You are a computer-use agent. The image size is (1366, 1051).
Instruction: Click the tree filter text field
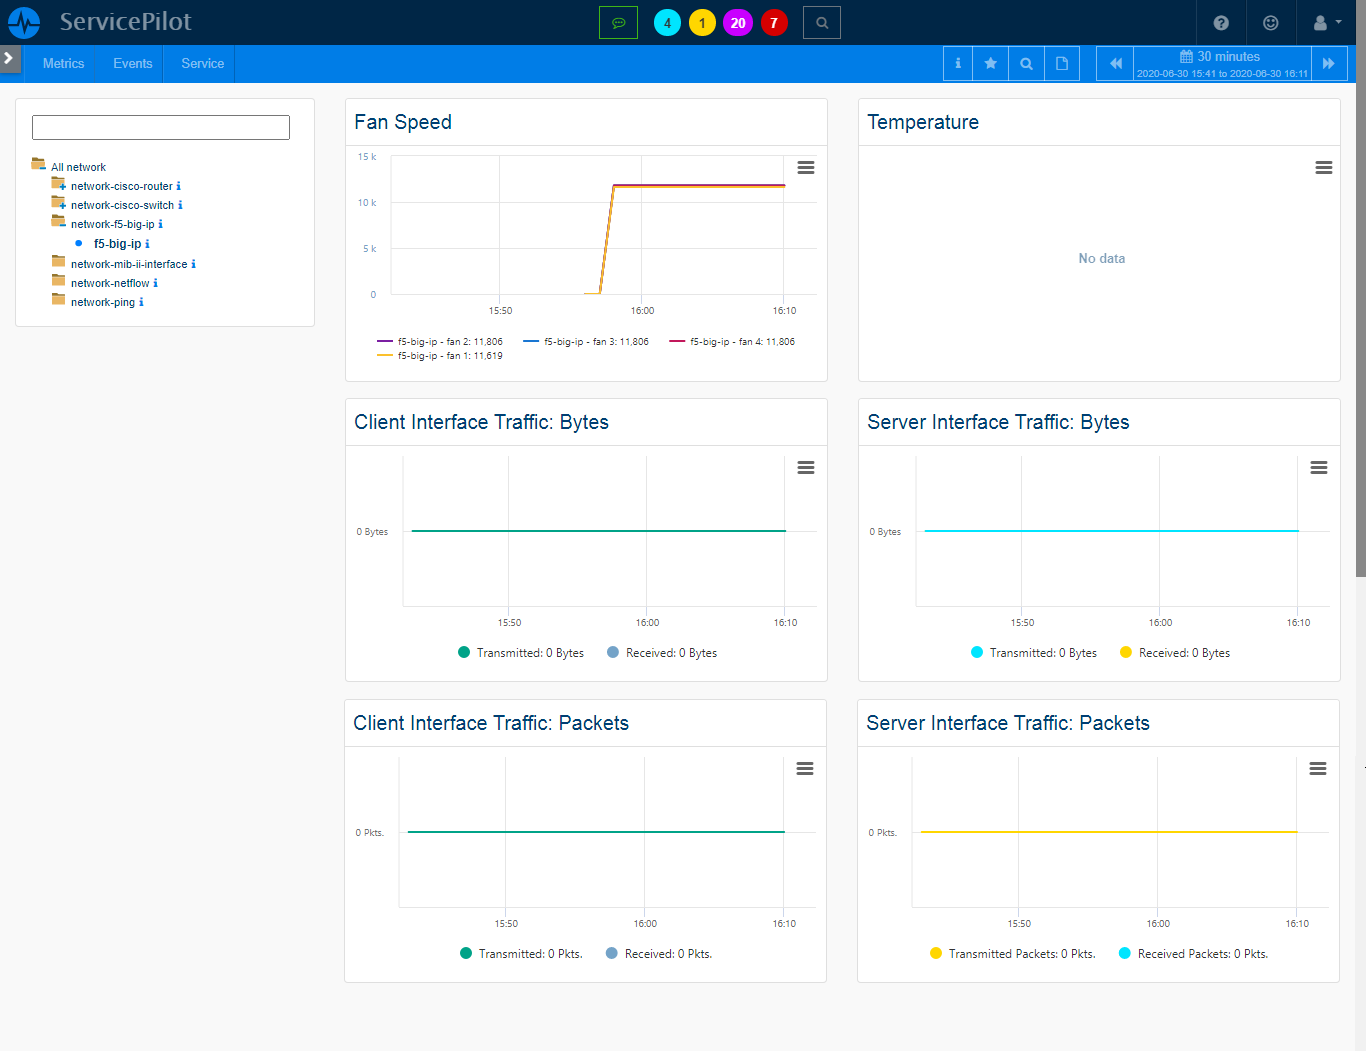[161, 127]
